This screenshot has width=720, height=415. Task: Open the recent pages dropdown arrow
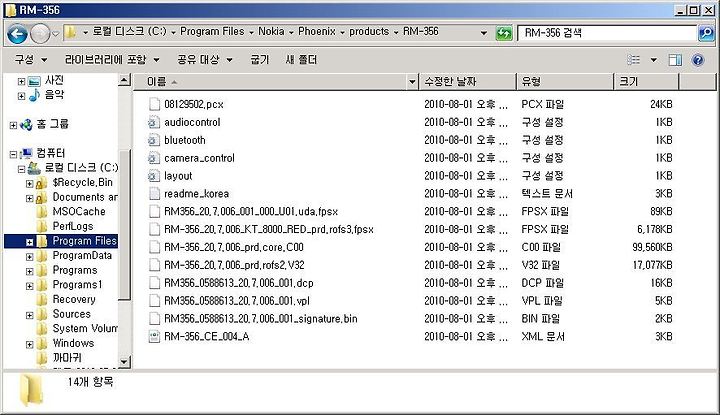(x=55, y=34)
